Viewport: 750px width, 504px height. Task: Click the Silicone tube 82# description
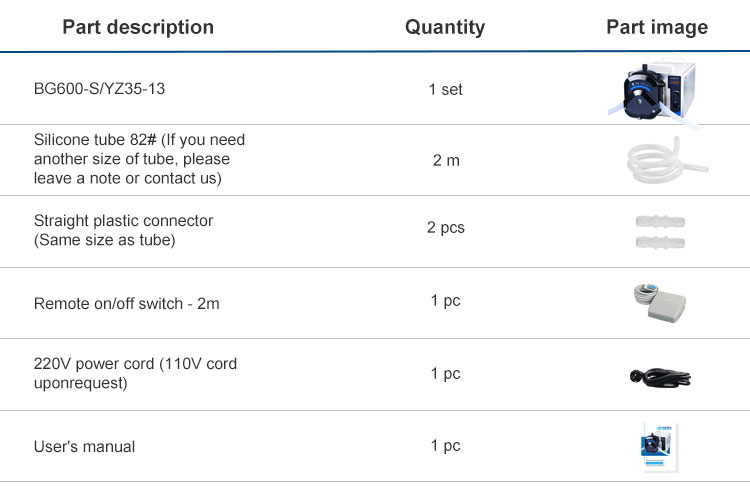(139, 159)
